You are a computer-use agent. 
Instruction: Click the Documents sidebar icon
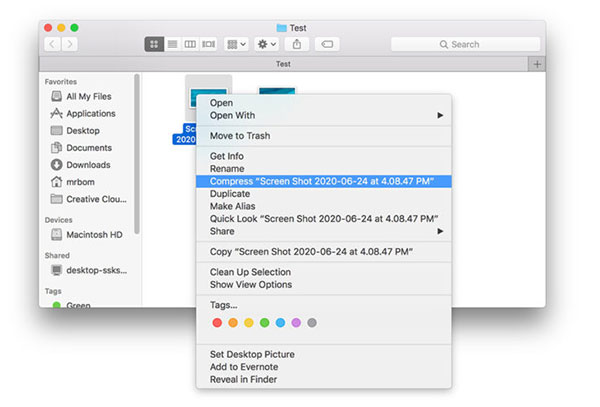(57, 148)
